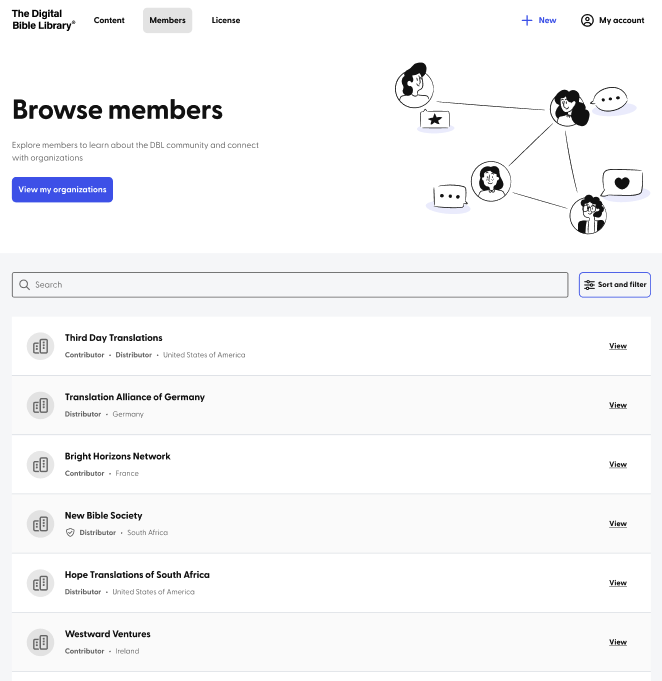This screenshot has width=662, height=681.
Task: Click United States of America under Third Day Translations
Action: 204,355
